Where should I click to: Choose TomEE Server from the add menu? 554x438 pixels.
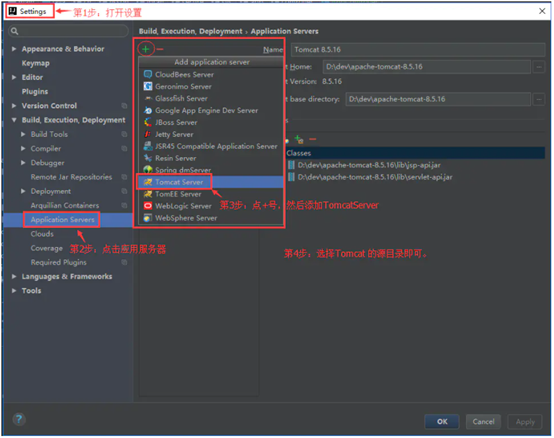point(211,194)
